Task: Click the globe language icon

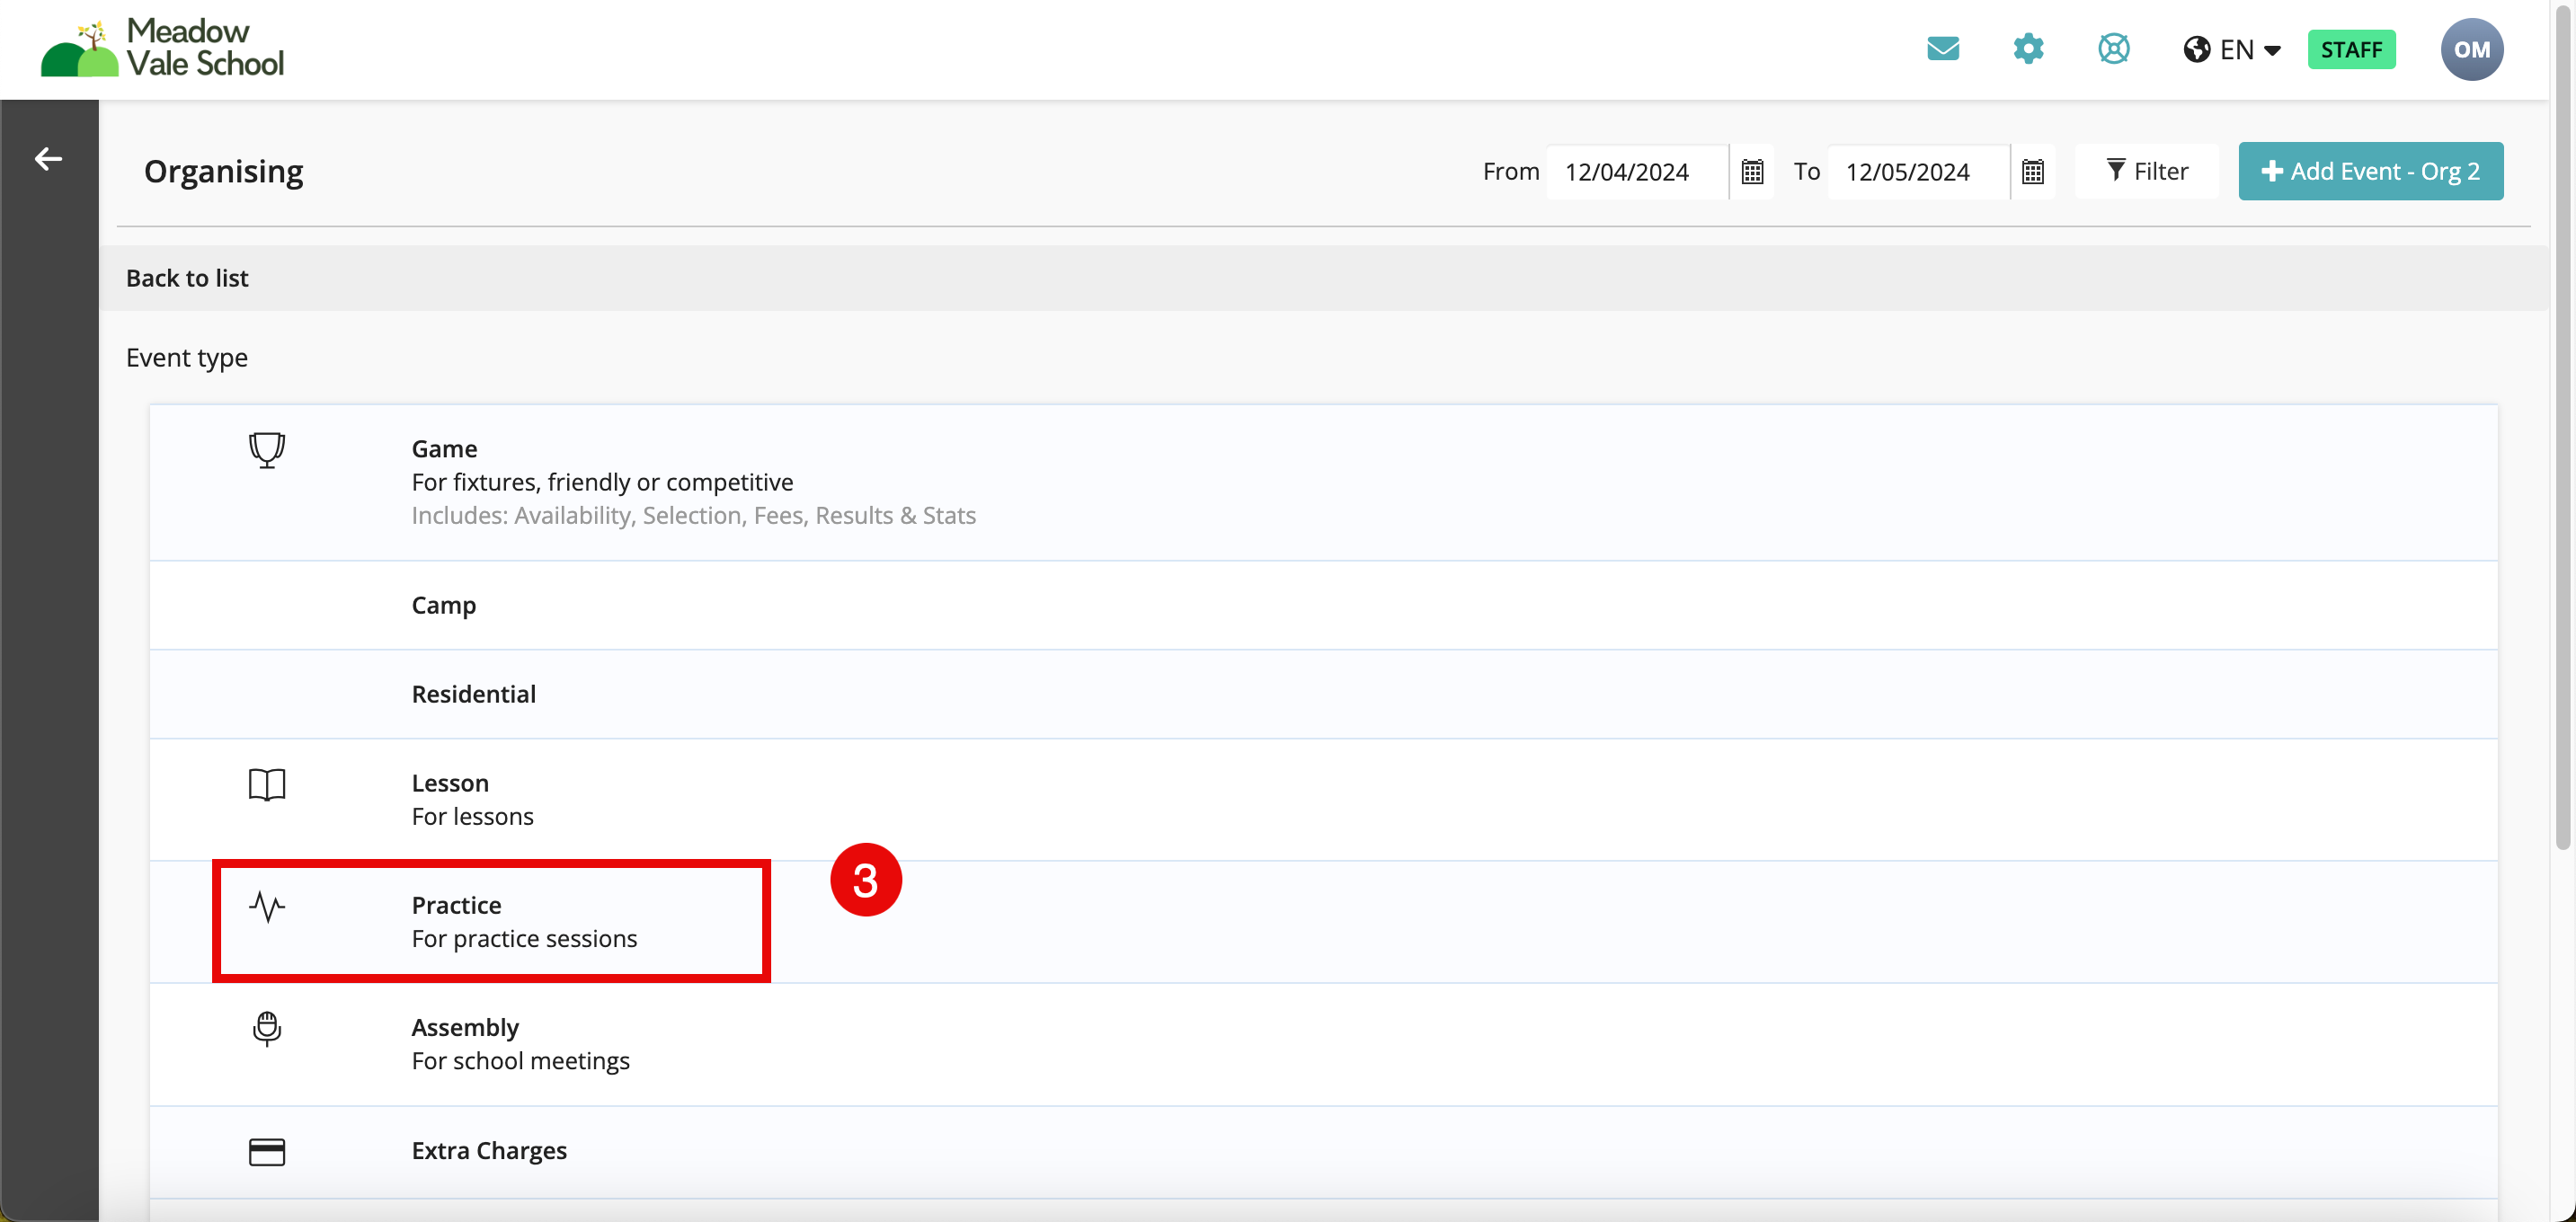Action: [x=2196, y=49]
